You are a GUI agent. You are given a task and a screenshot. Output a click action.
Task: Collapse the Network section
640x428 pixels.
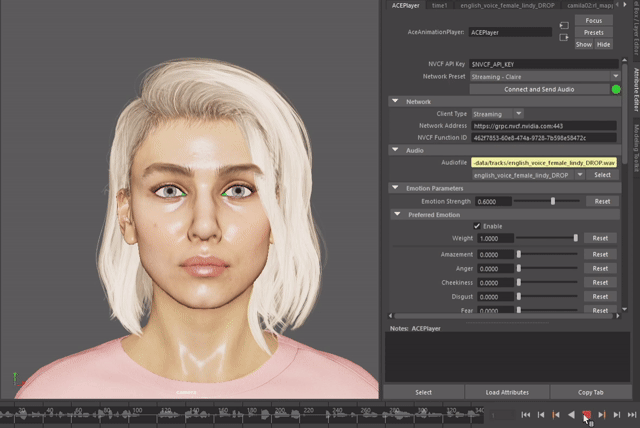[x=395, y=101]
